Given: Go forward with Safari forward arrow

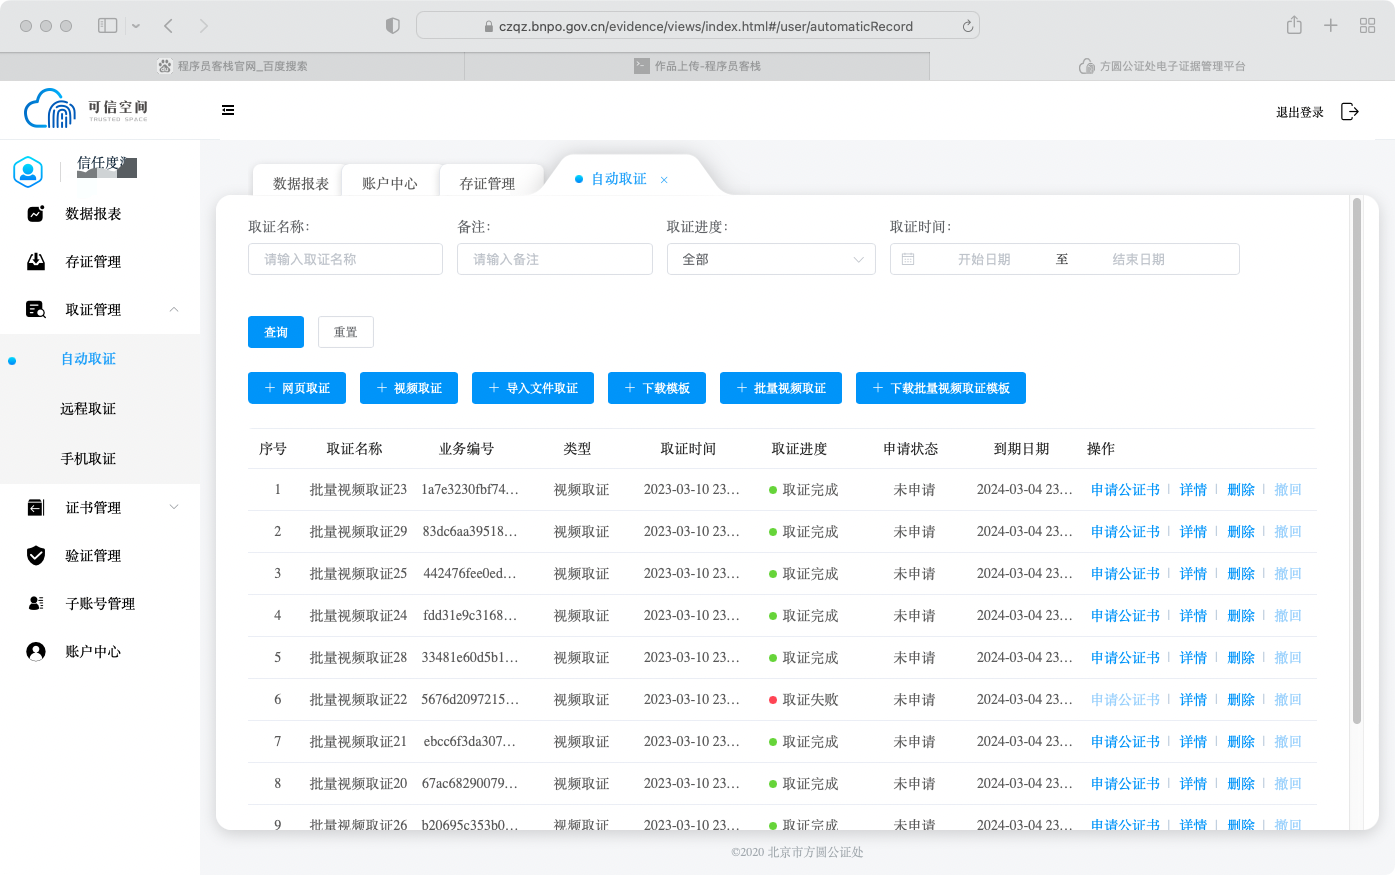Looking at the screenshot, I should [x=204, y=26].
